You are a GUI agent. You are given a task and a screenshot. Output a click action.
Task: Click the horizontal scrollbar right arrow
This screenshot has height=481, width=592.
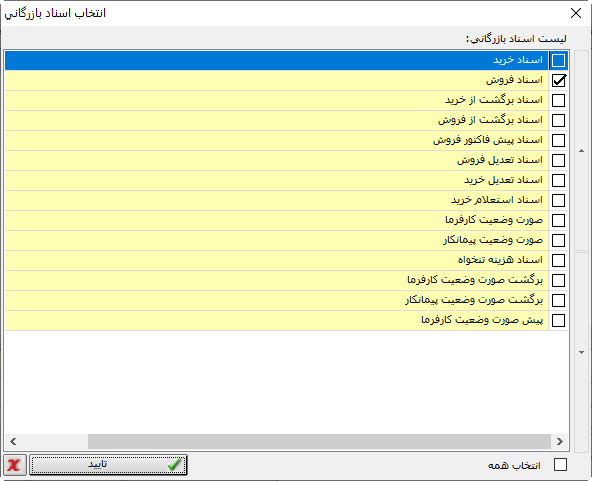[x=560, y=441]
